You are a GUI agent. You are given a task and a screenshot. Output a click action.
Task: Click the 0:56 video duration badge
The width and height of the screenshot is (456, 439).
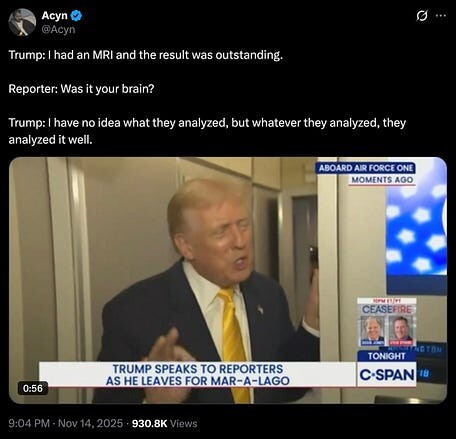33,388
